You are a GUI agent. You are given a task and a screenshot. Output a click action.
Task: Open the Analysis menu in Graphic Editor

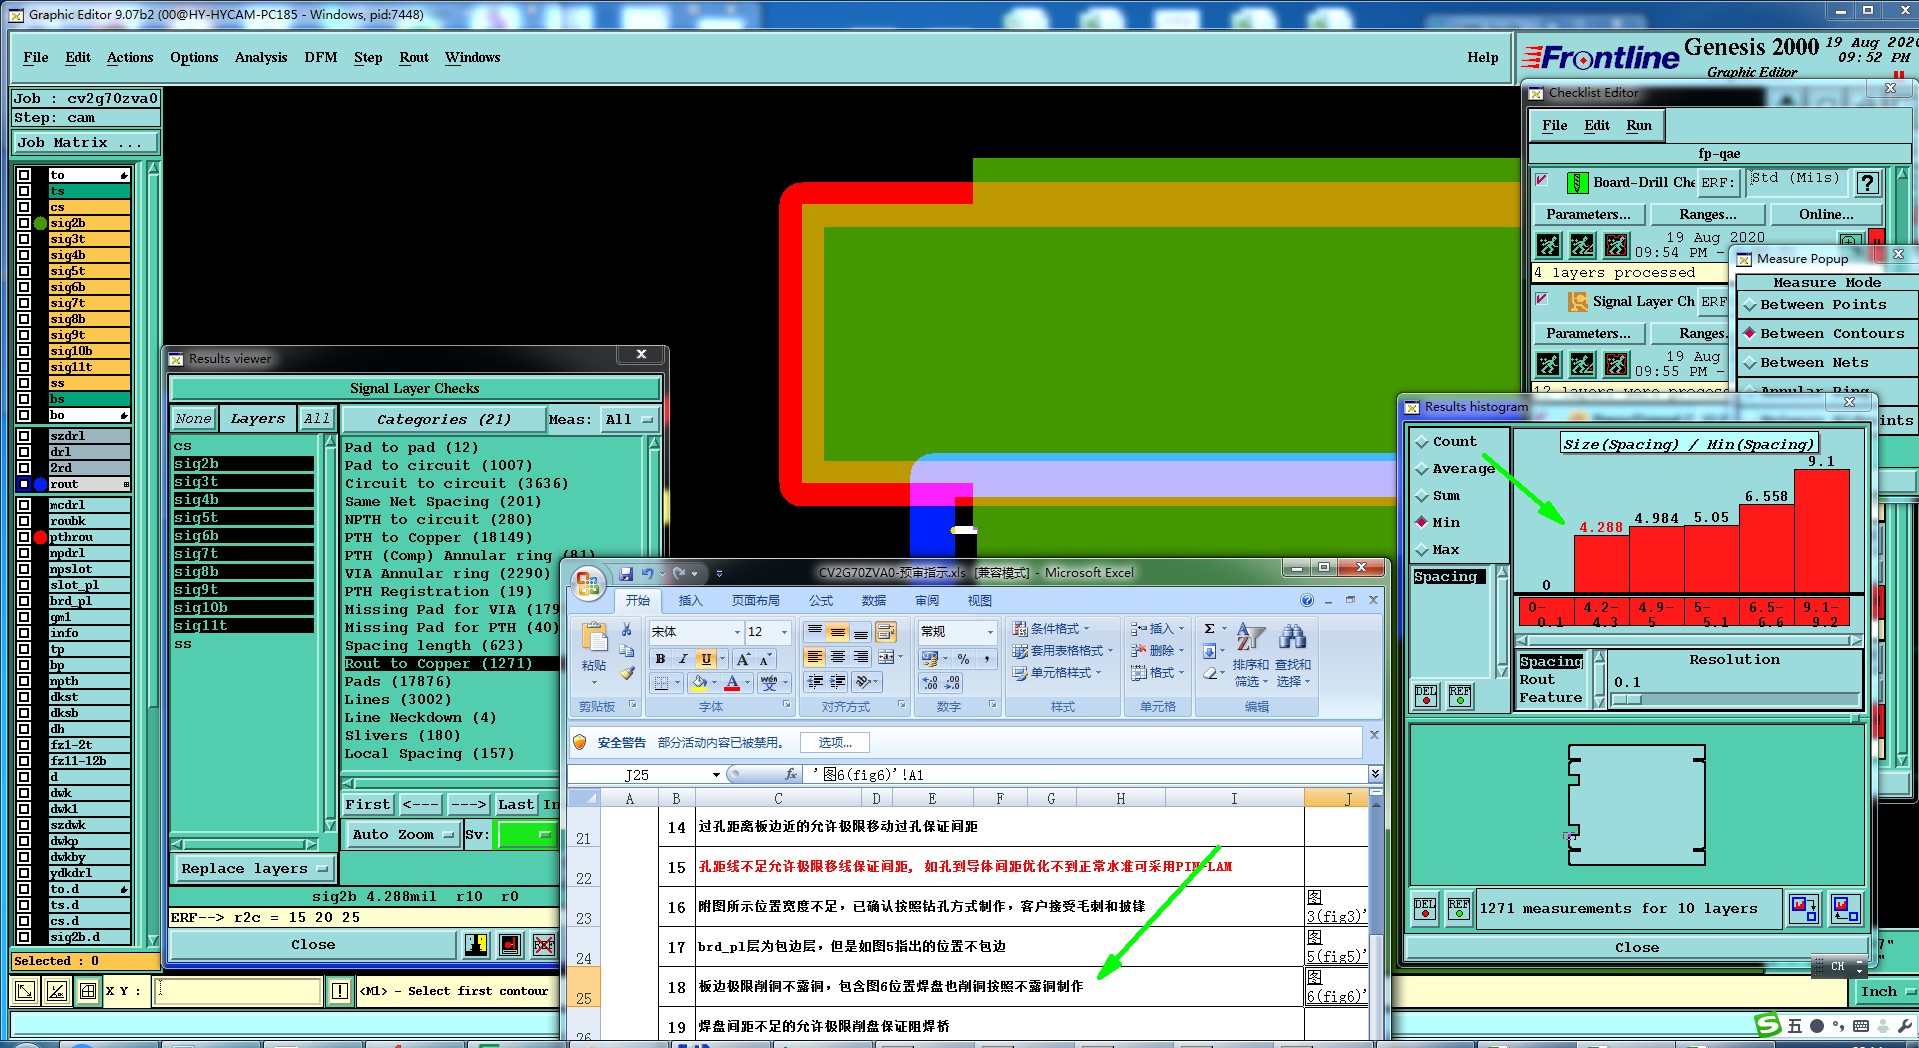pyautogui.click(x=261, y=57)
